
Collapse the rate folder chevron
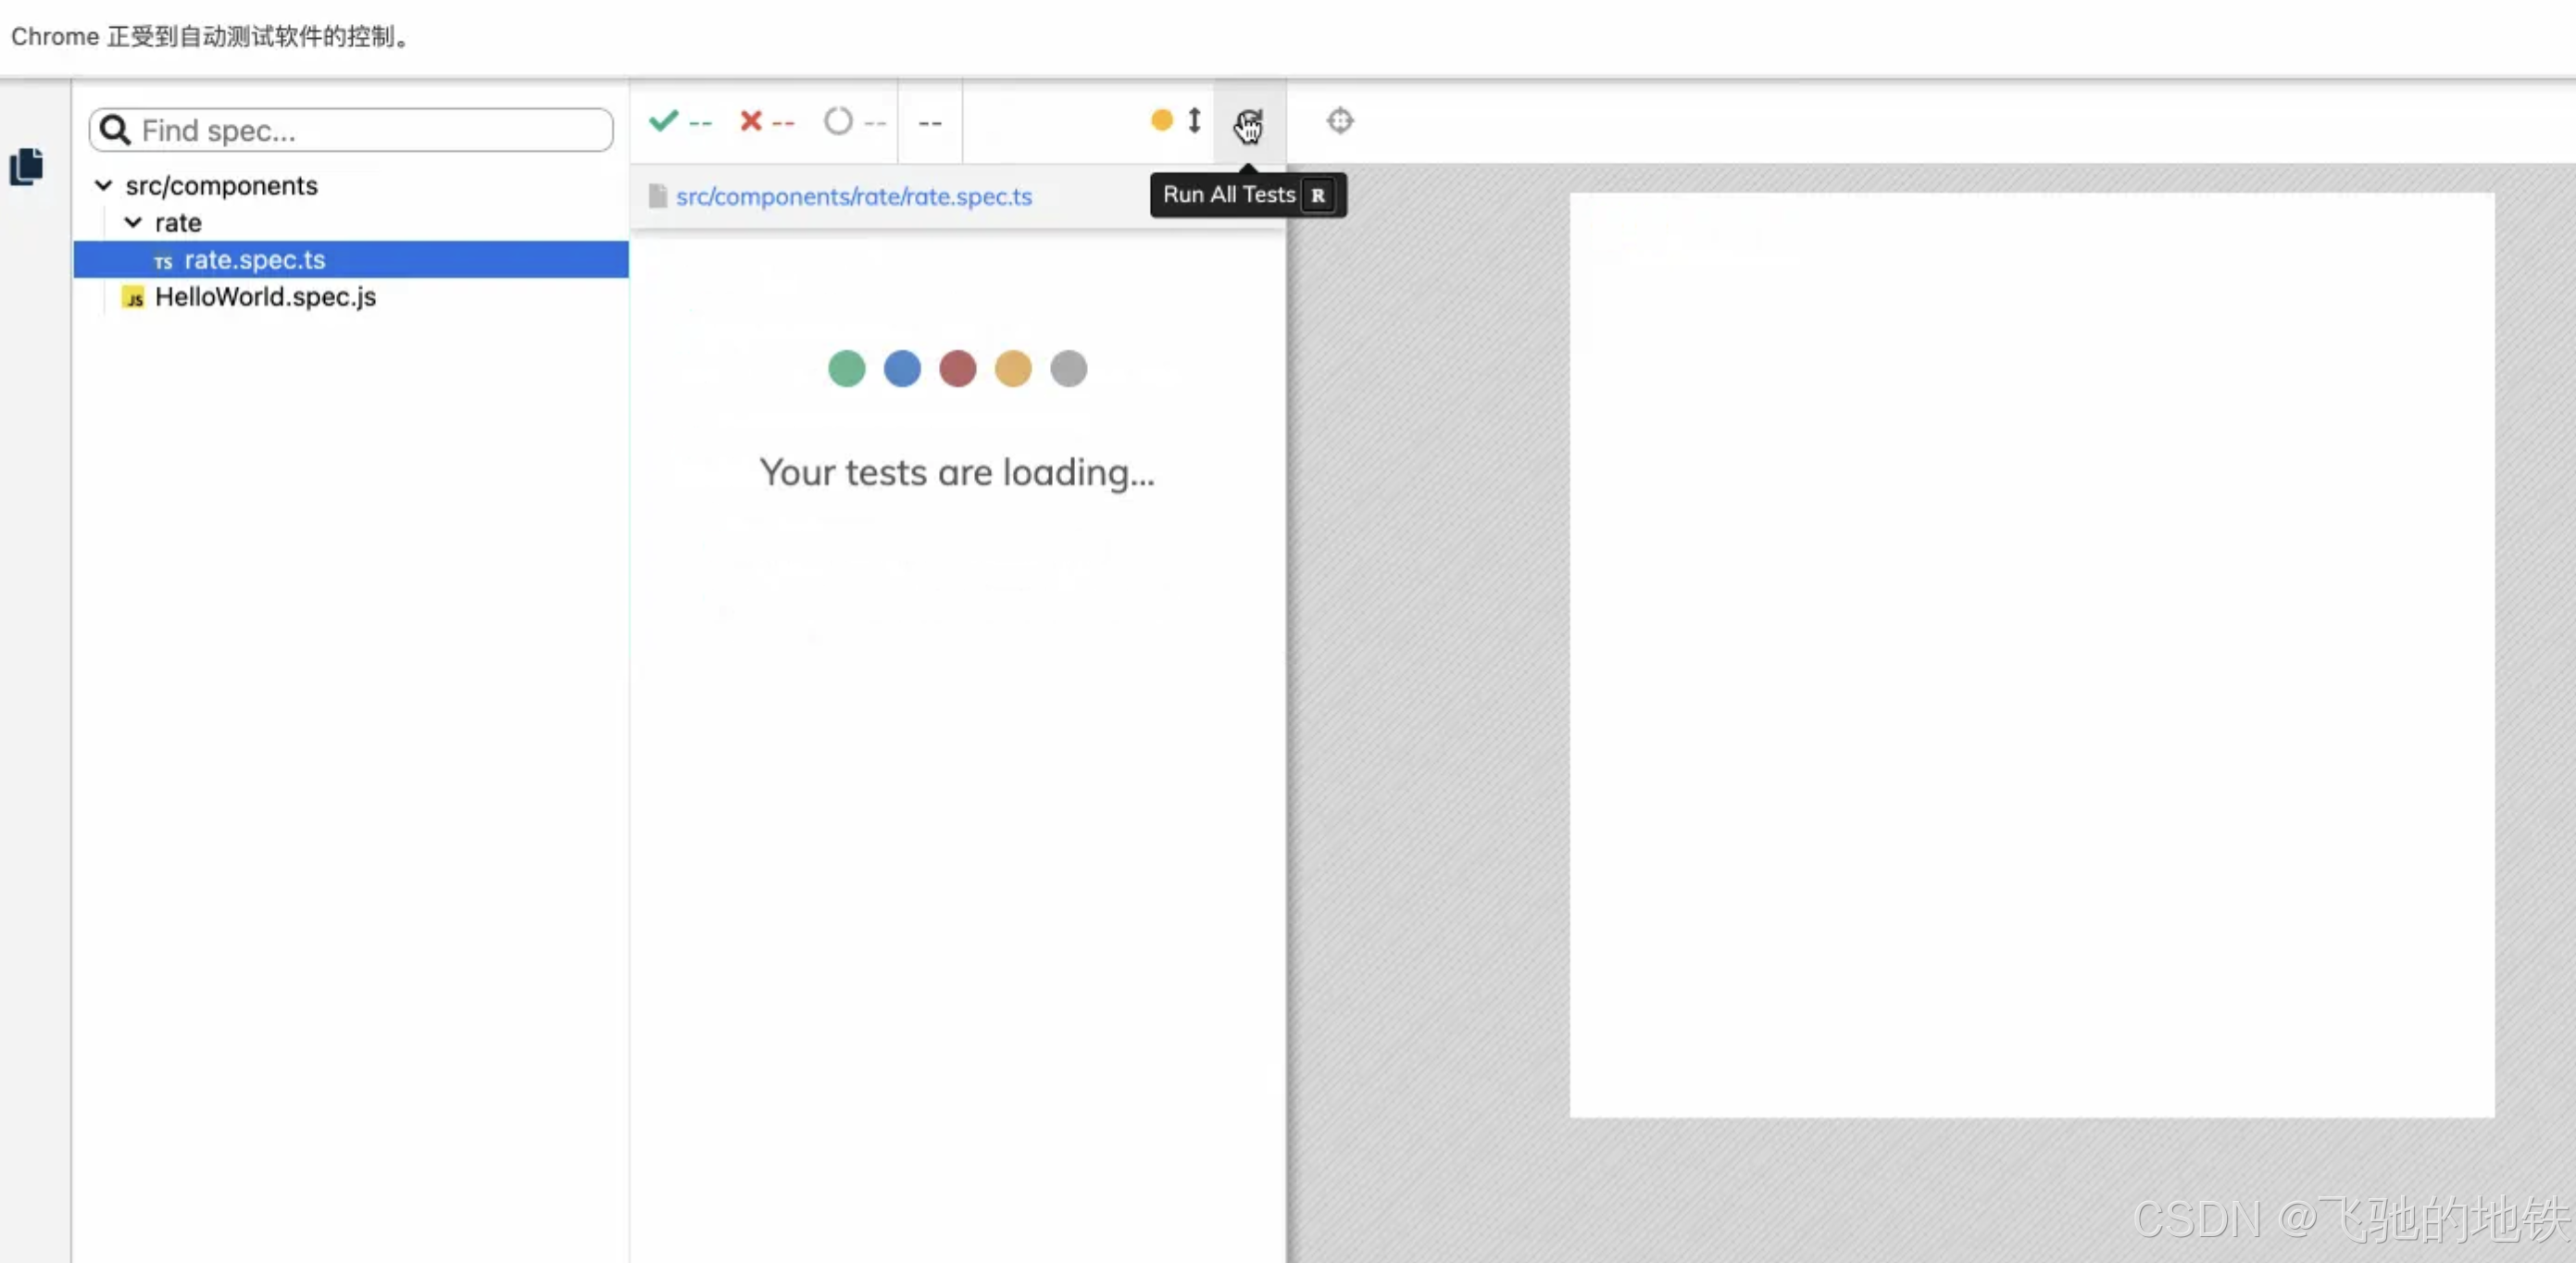coord(132,223)
